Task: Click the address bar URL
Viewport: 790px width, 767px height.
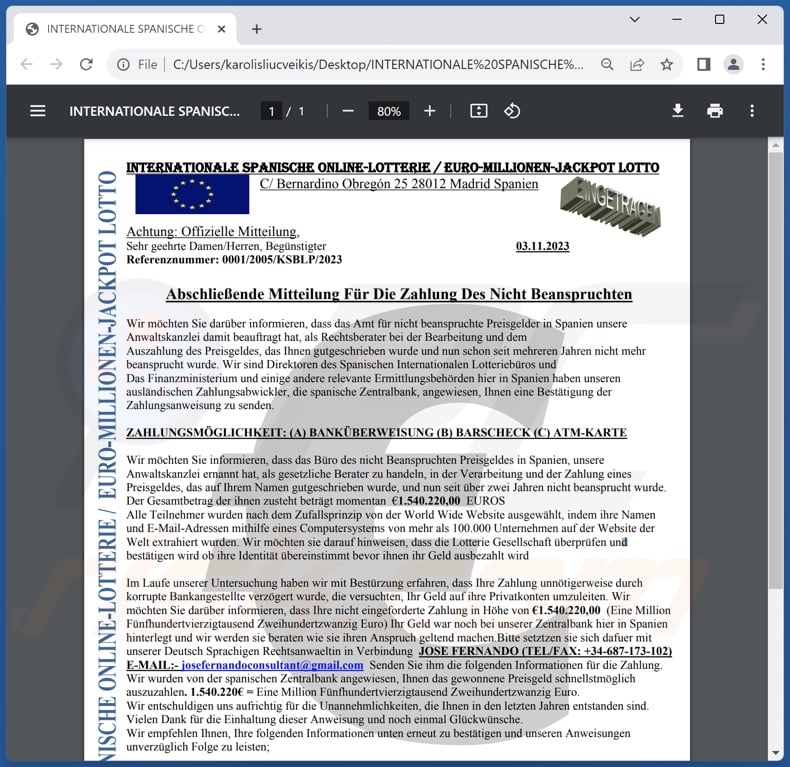Action: tap(378, 65)
